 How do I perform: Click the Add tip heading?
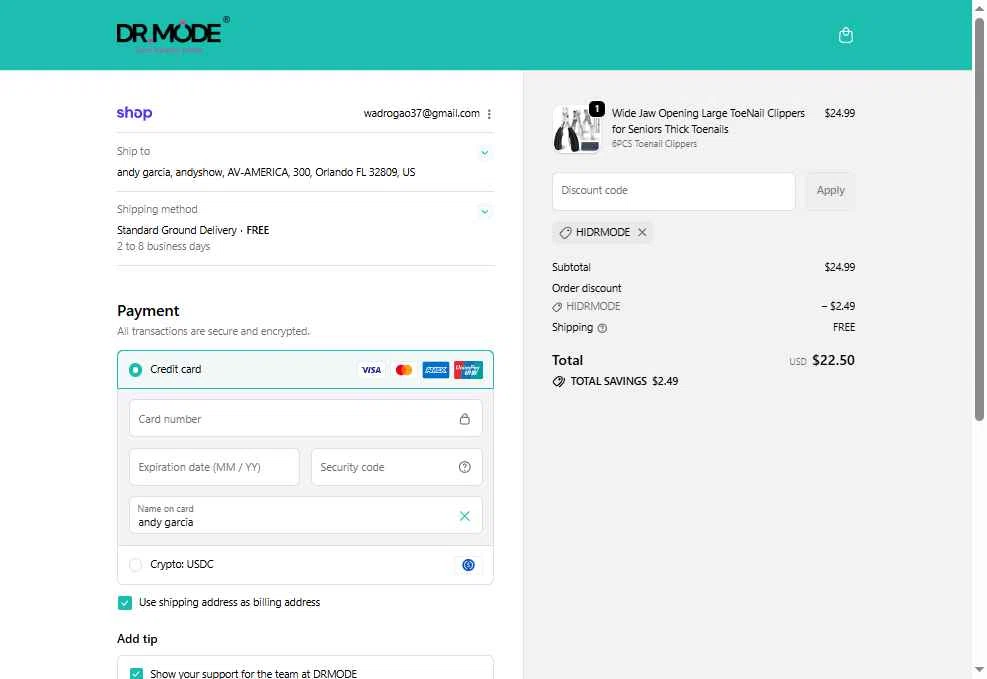pyautogui.click(x=137, y=639)
